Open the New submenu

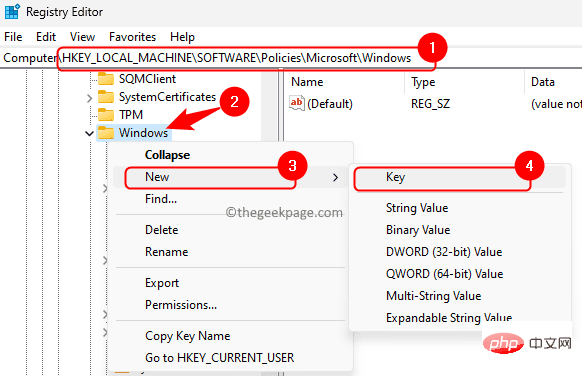click(x=230, y=177)
